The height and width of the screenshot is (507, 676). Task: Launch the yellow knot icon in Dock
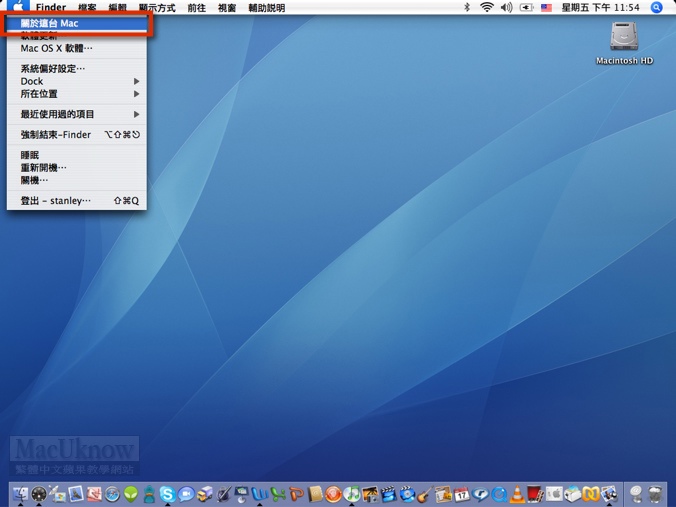point(591,494)
